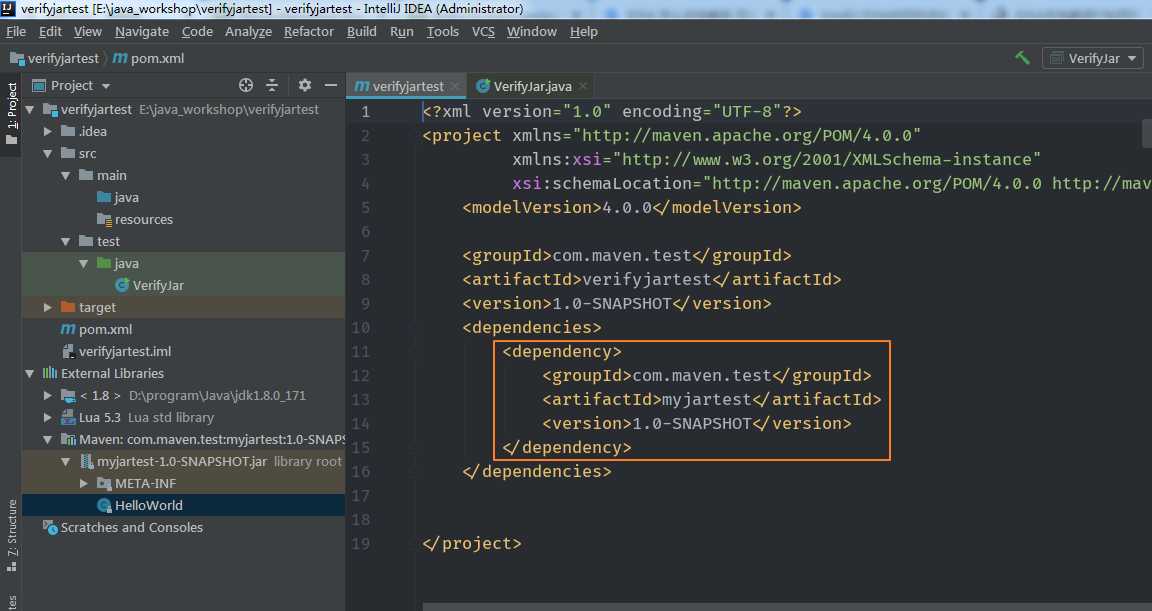Click the myjartest jar file icon
Image resolution: width=1152 pixels, height=611 pixels.
(x=86, y=462)
